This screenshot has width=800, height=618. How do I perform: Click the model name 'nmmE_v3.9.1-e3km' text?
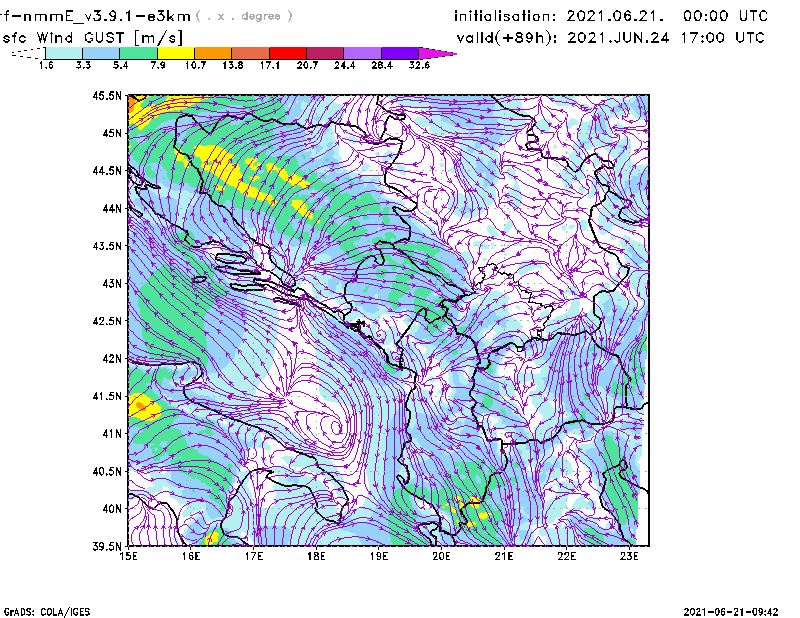point(104,16)
